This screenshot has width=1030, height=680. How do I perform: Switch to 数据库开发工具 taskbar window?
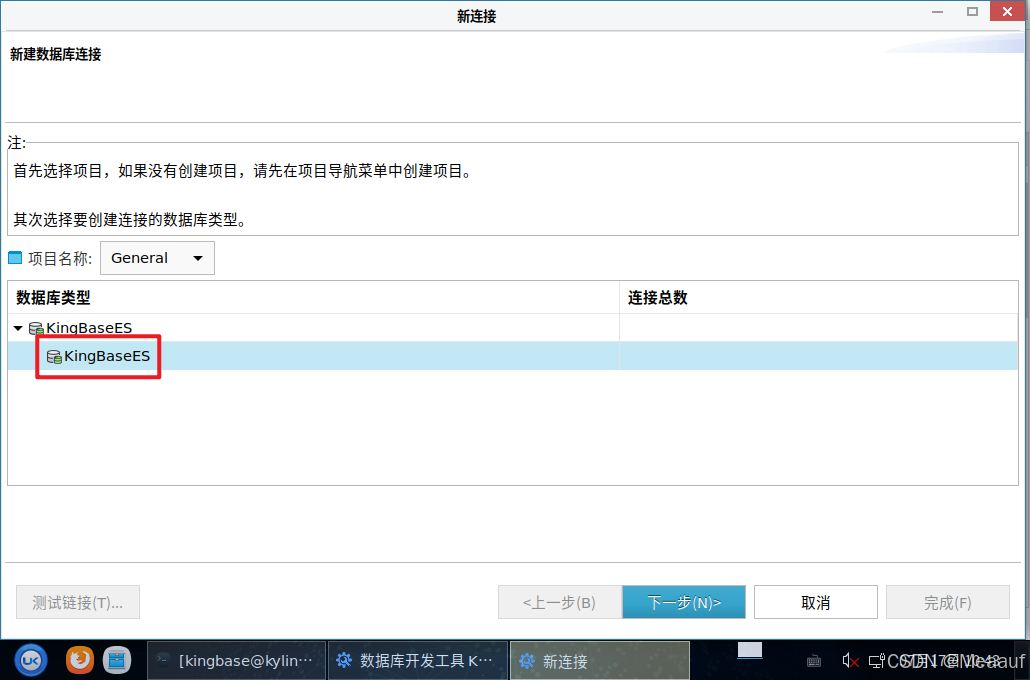(x=418, y=660)
